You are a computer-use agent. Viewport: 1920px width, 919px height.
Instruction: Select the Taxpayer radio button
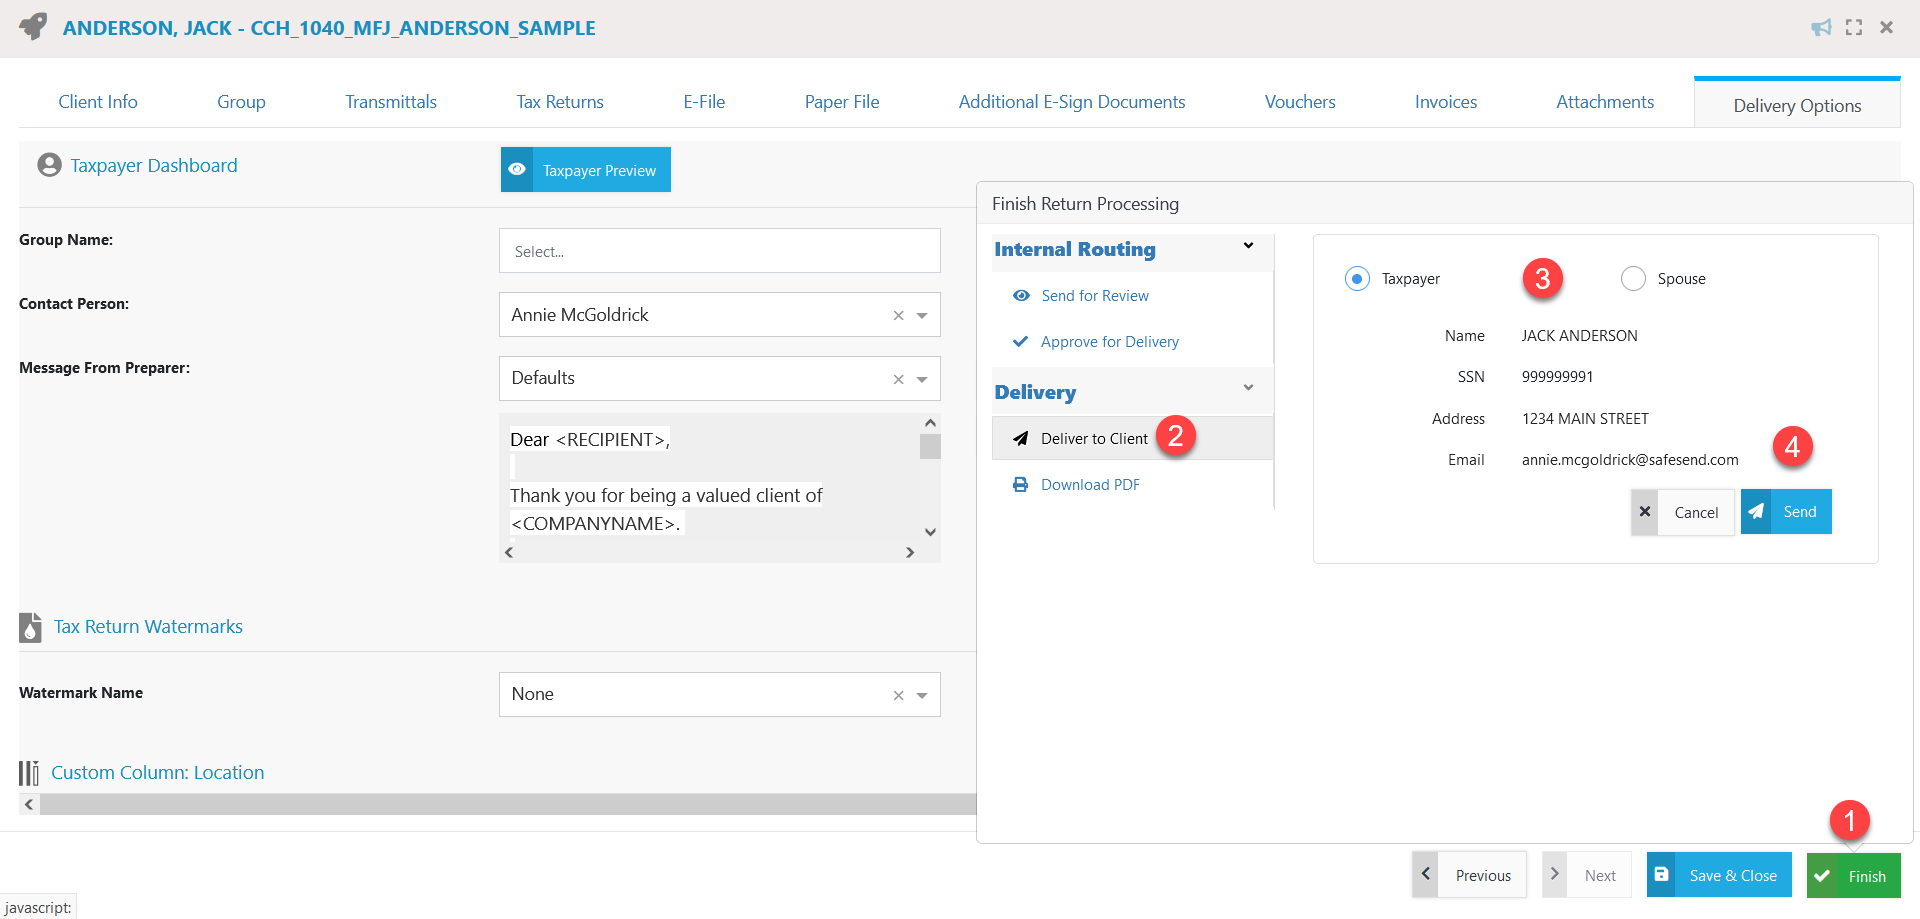pos(1357,278)
